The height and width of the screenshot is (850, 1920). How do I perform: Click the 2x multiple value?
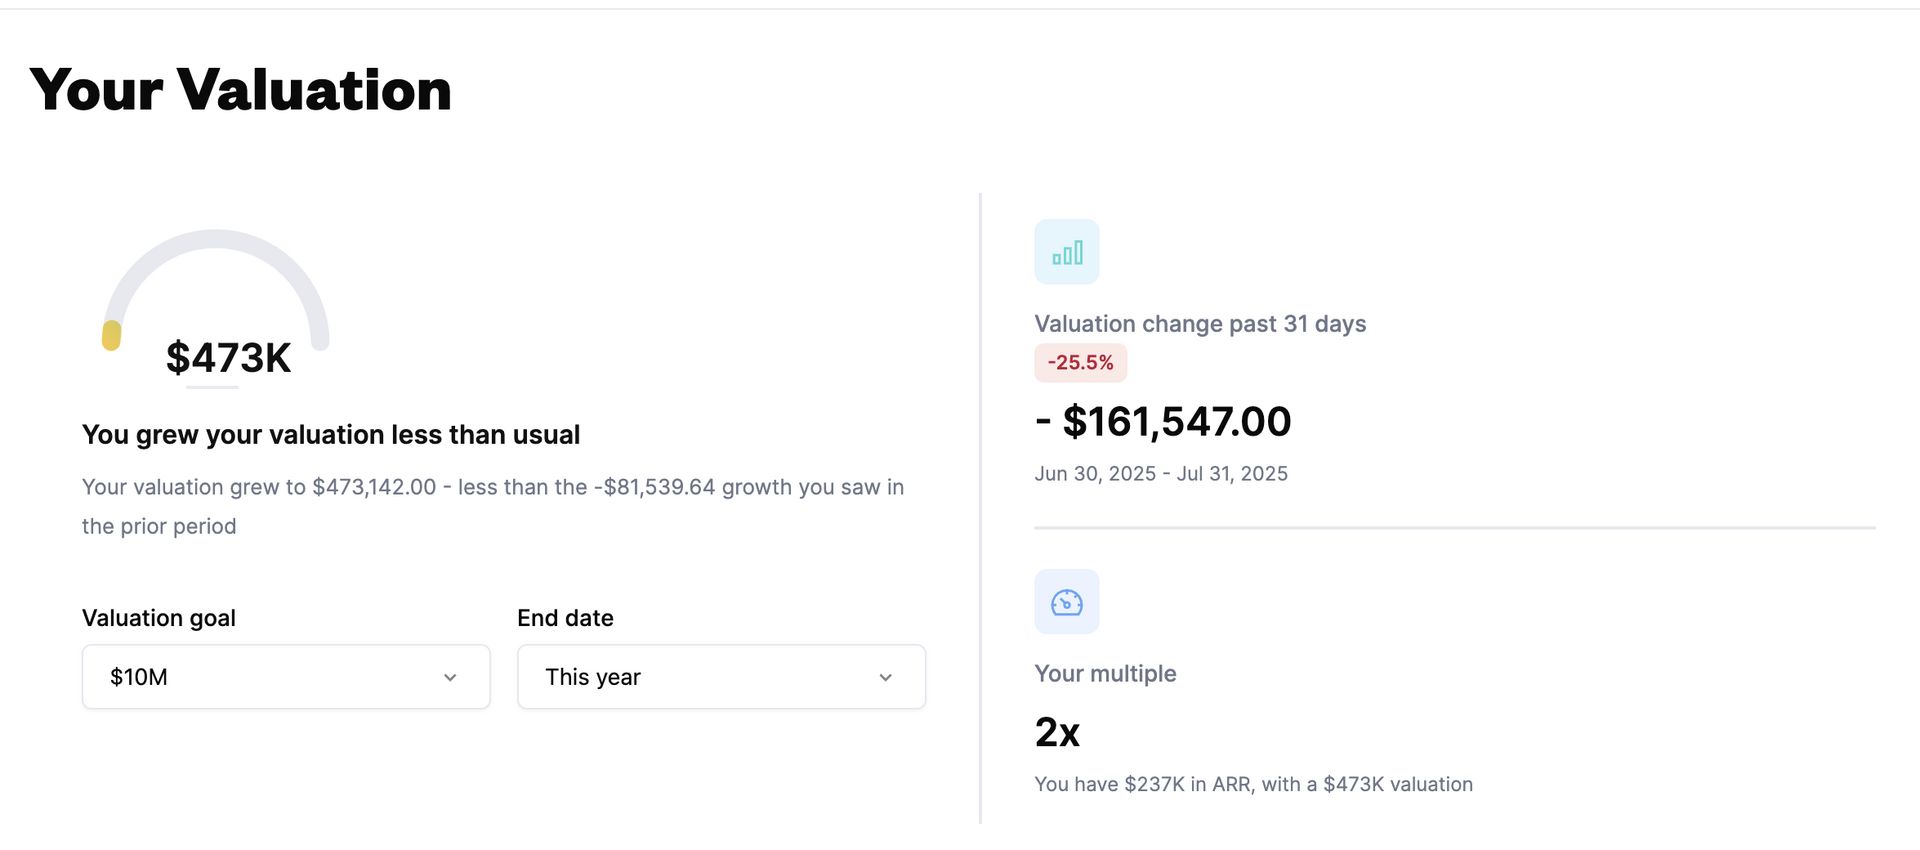pos(1057,732)
